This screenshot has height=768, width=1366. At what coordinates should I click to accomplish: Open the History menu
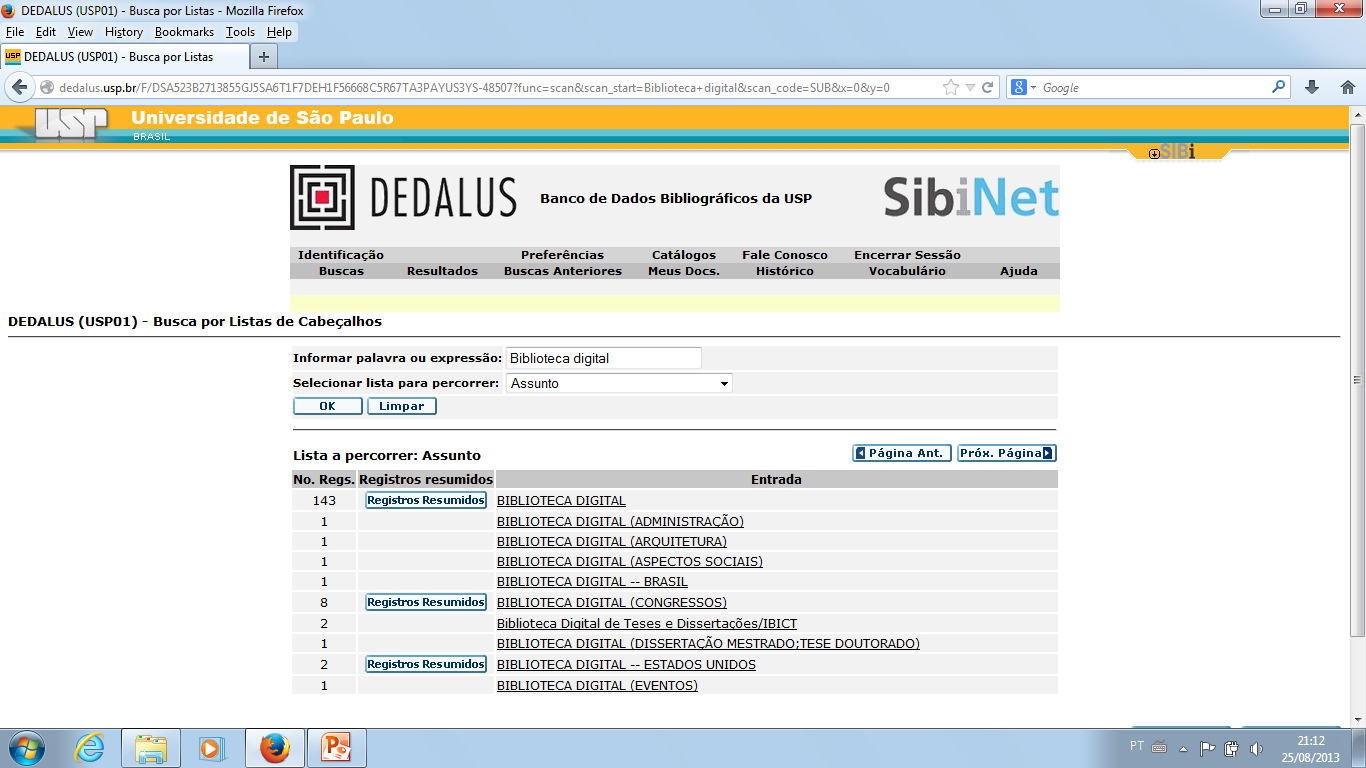[x=124, y=32]
